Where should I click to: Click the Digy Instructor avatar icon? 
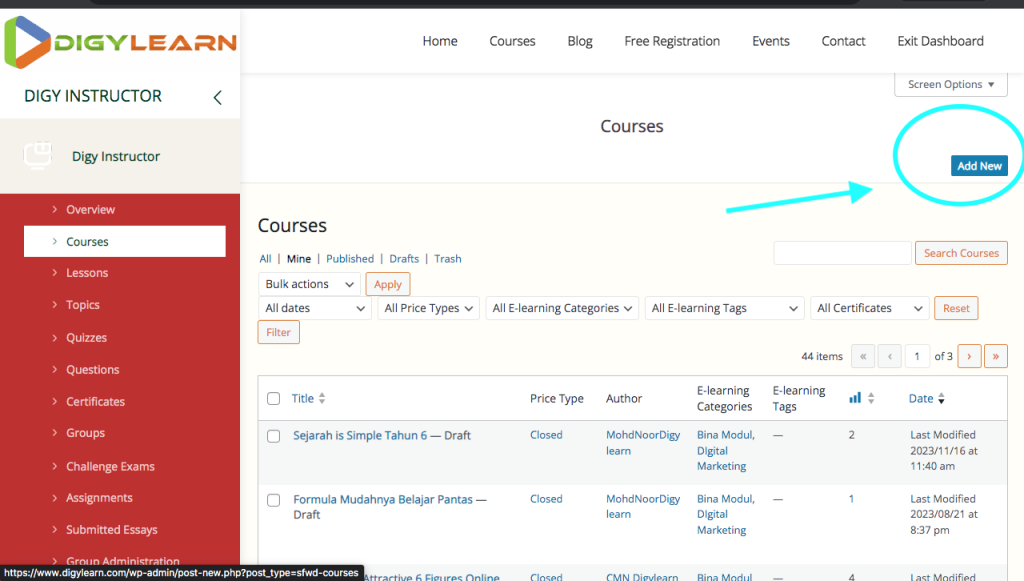point(38,156)
